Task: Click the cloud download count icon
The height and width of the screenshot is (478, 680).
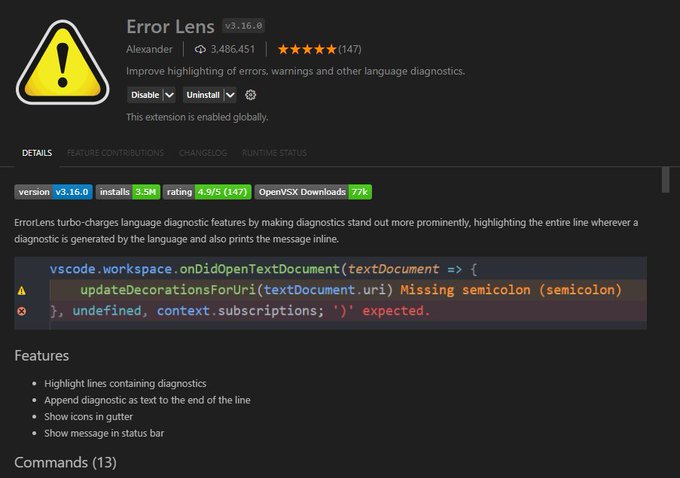Action: [200, 49]
